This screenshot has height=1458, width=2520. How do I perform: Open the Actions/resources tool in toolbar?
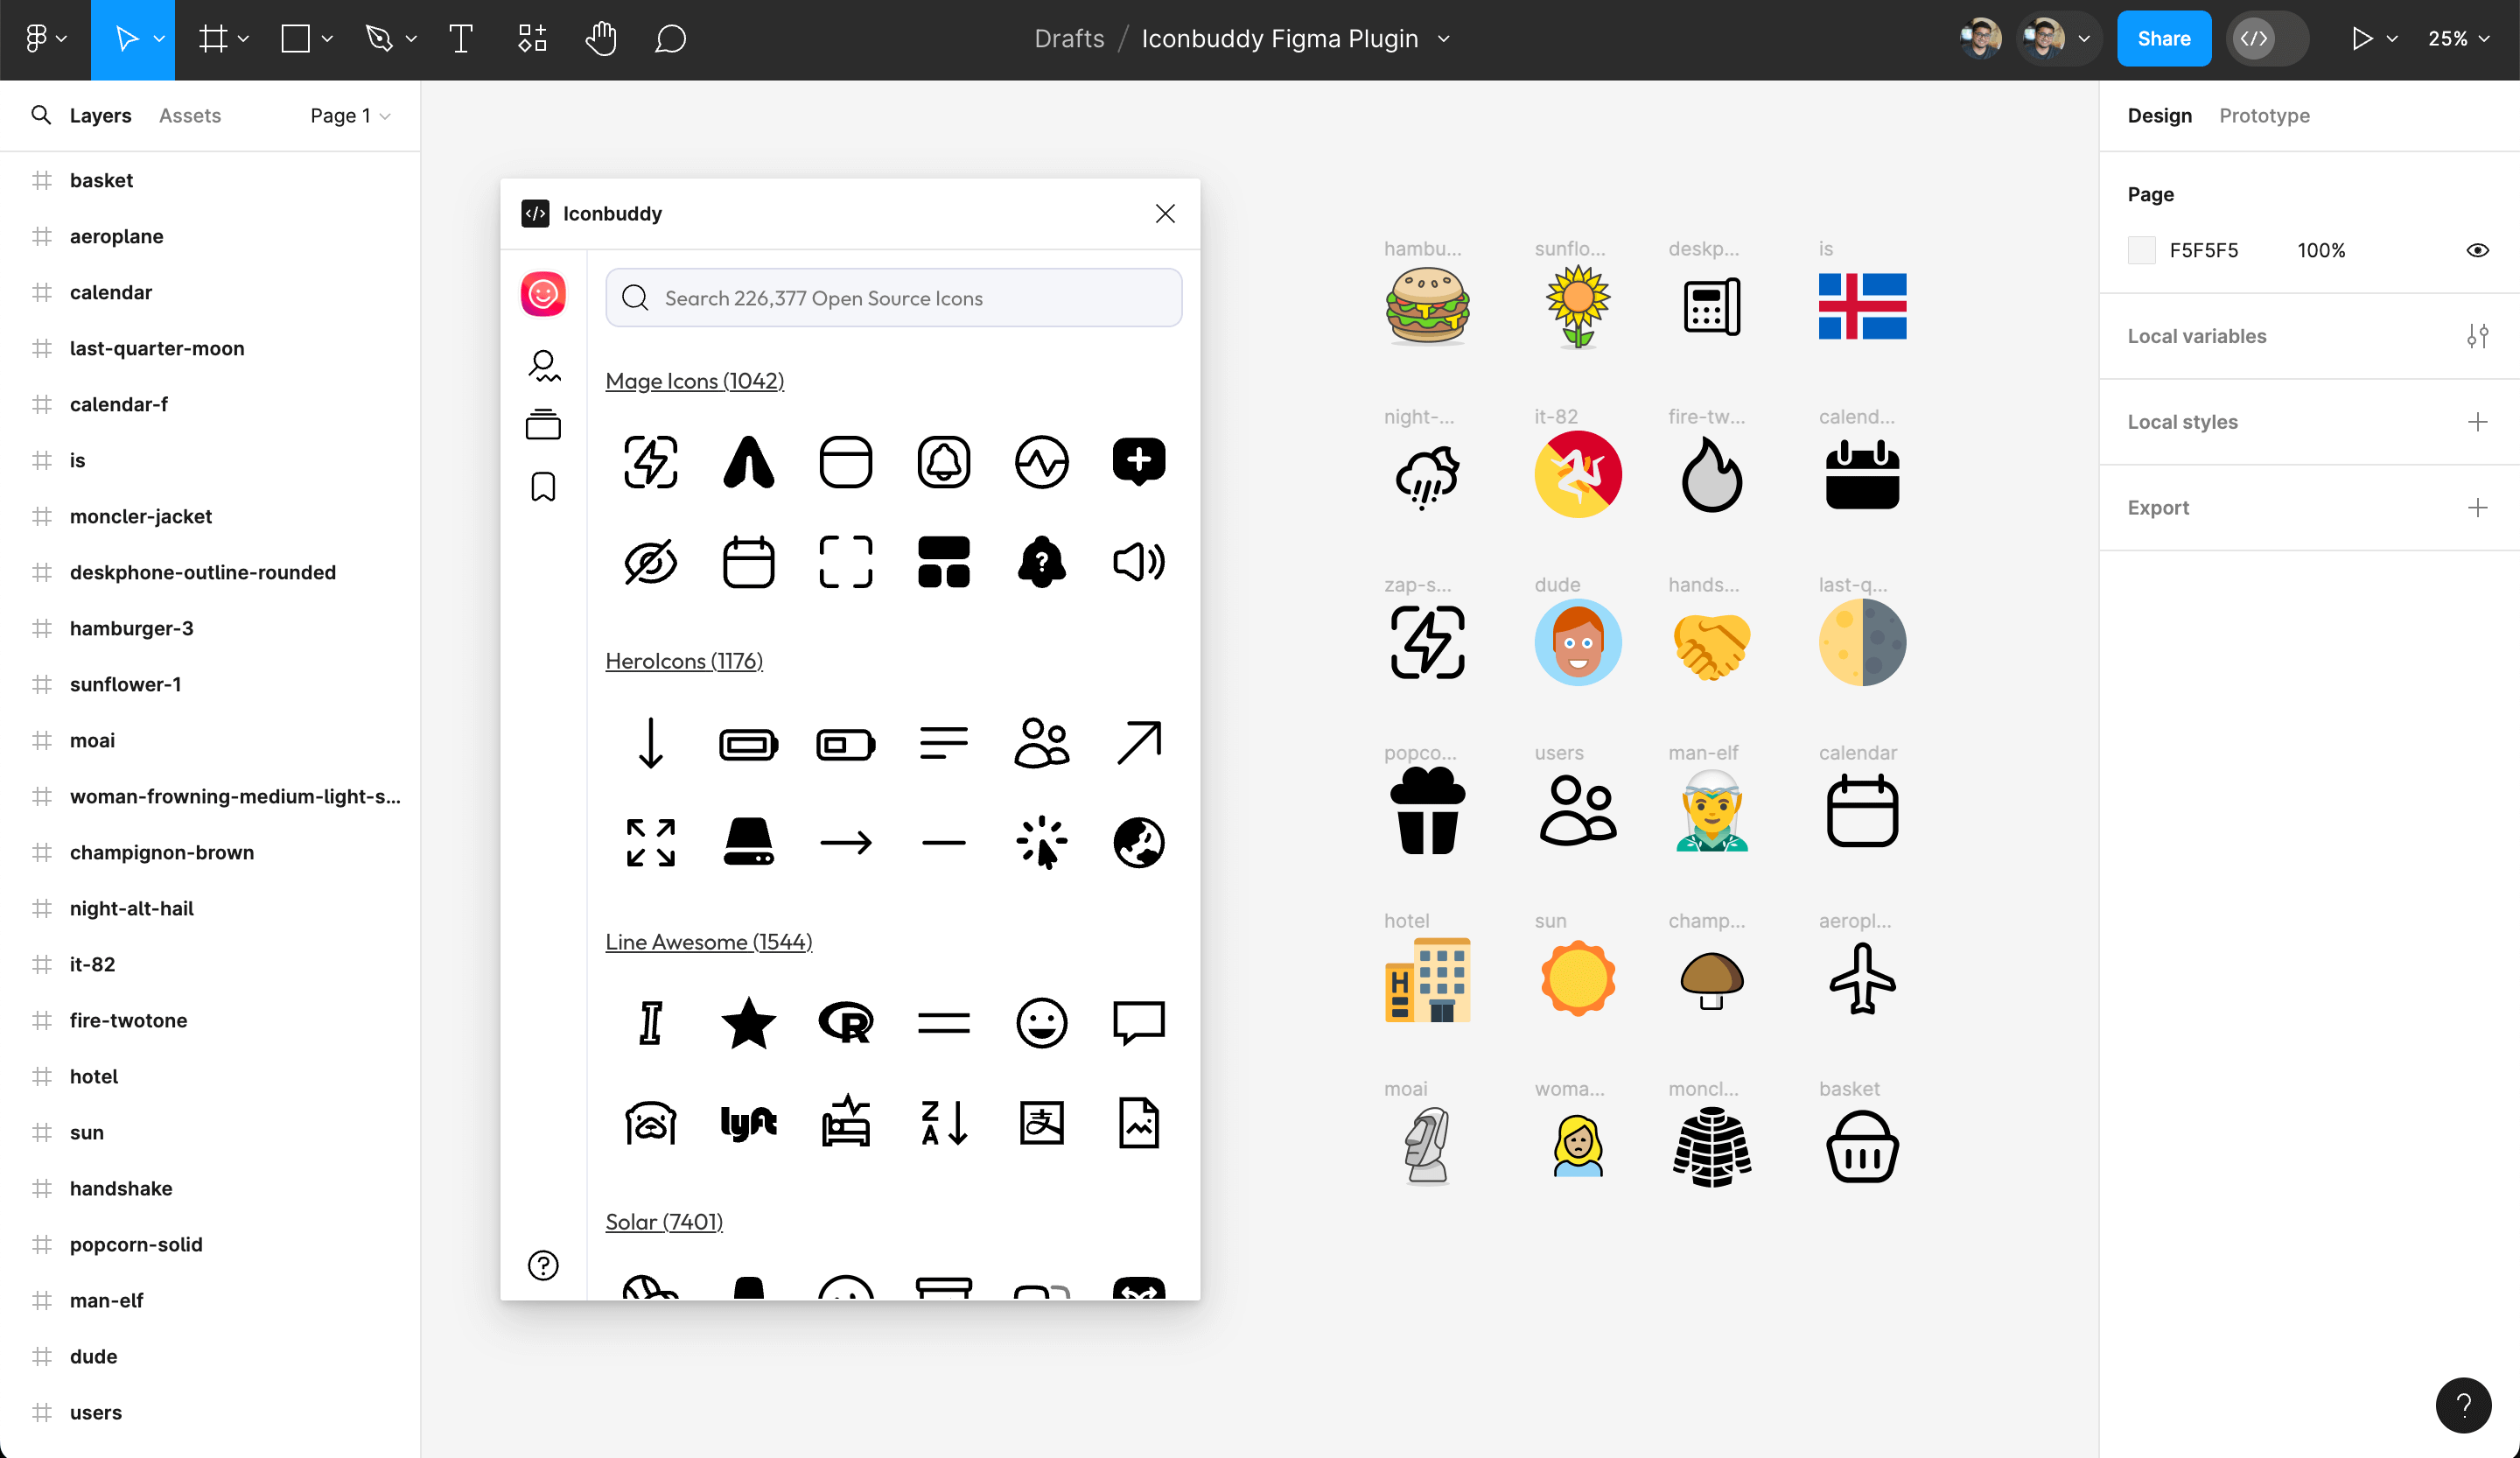(531, 38)
